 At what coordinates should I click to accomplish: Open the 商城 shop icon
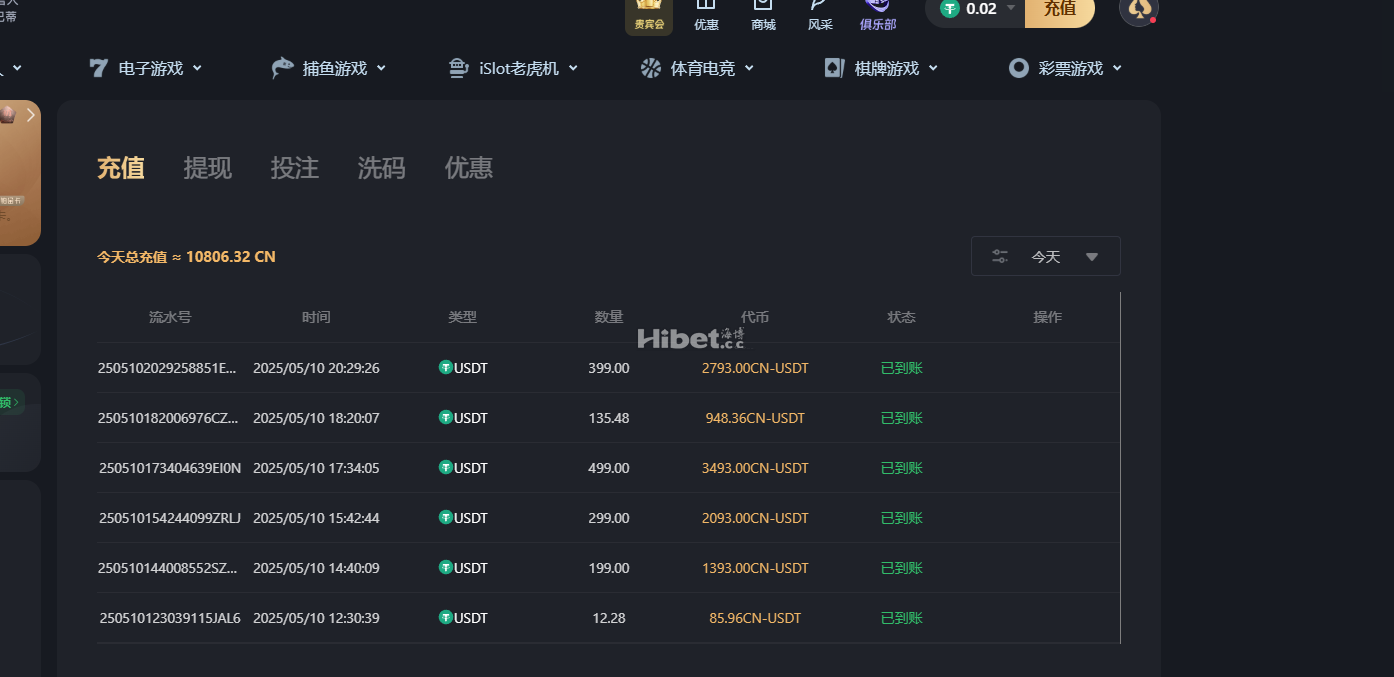pyautogui.click(x=763, y=6)
